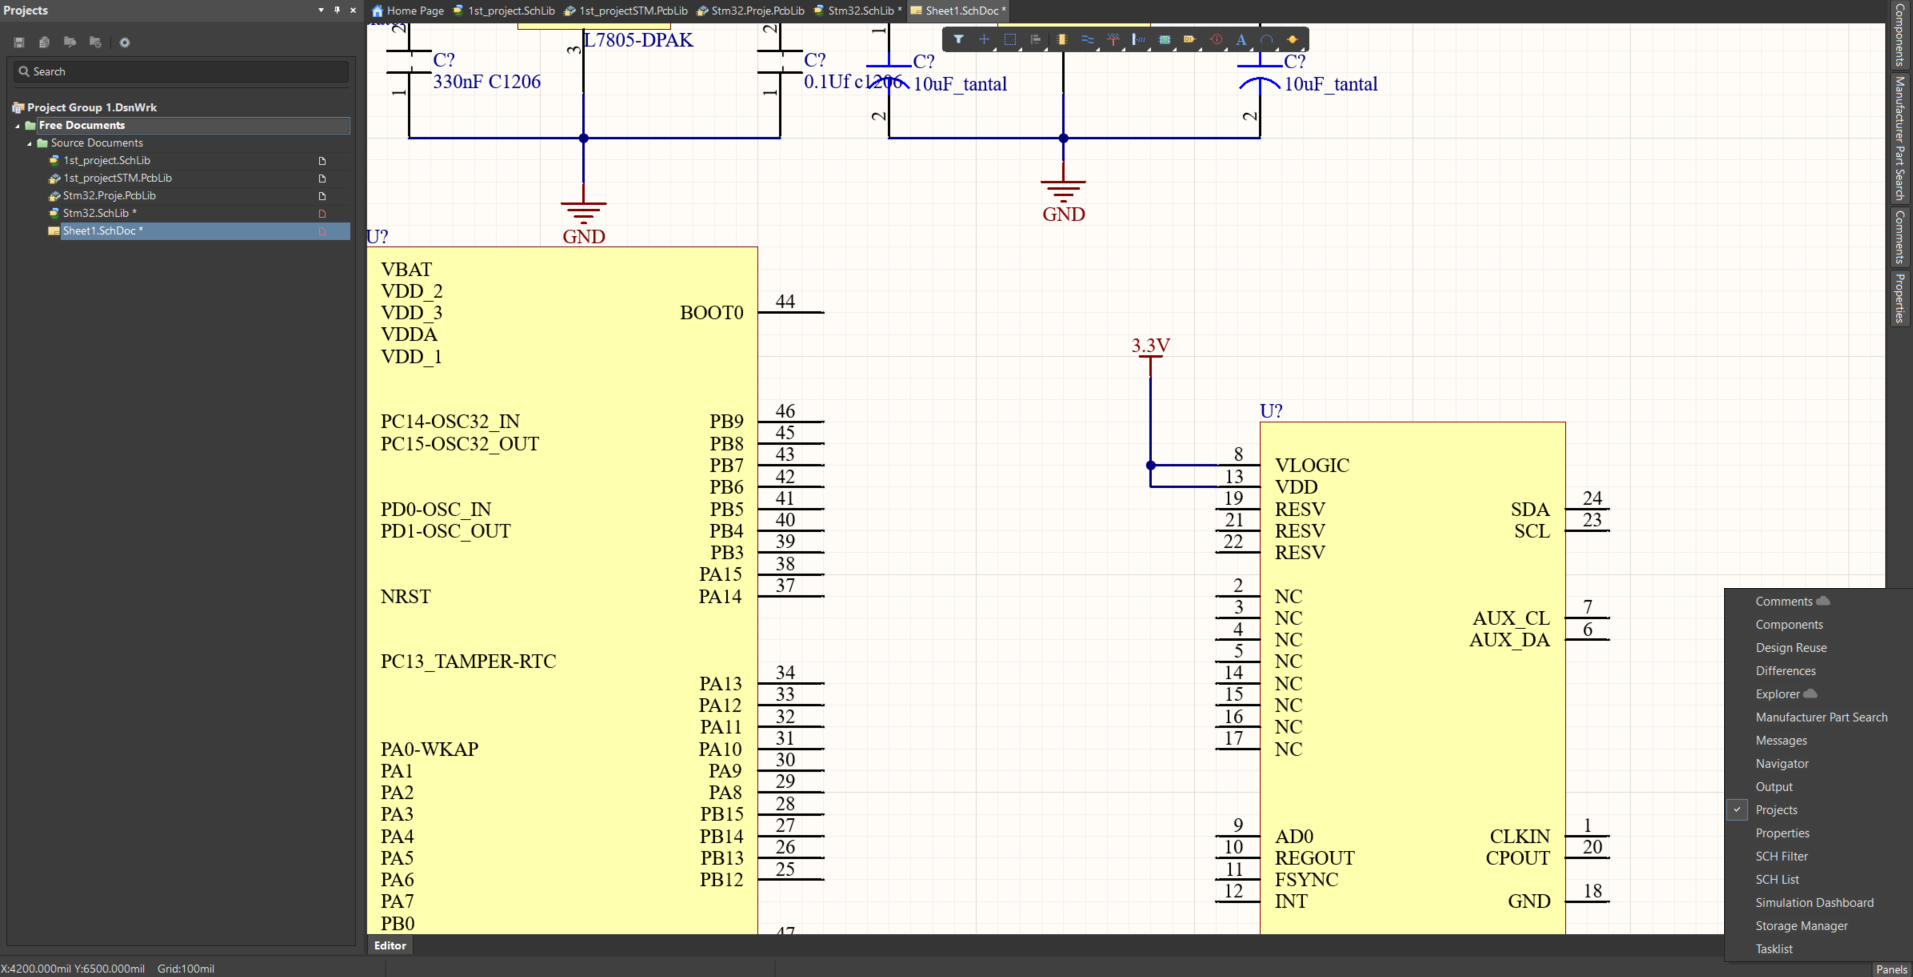Screen dimensions: 1913x977
Task: Select the place text string tool
Action: [x=1241, y=40]
